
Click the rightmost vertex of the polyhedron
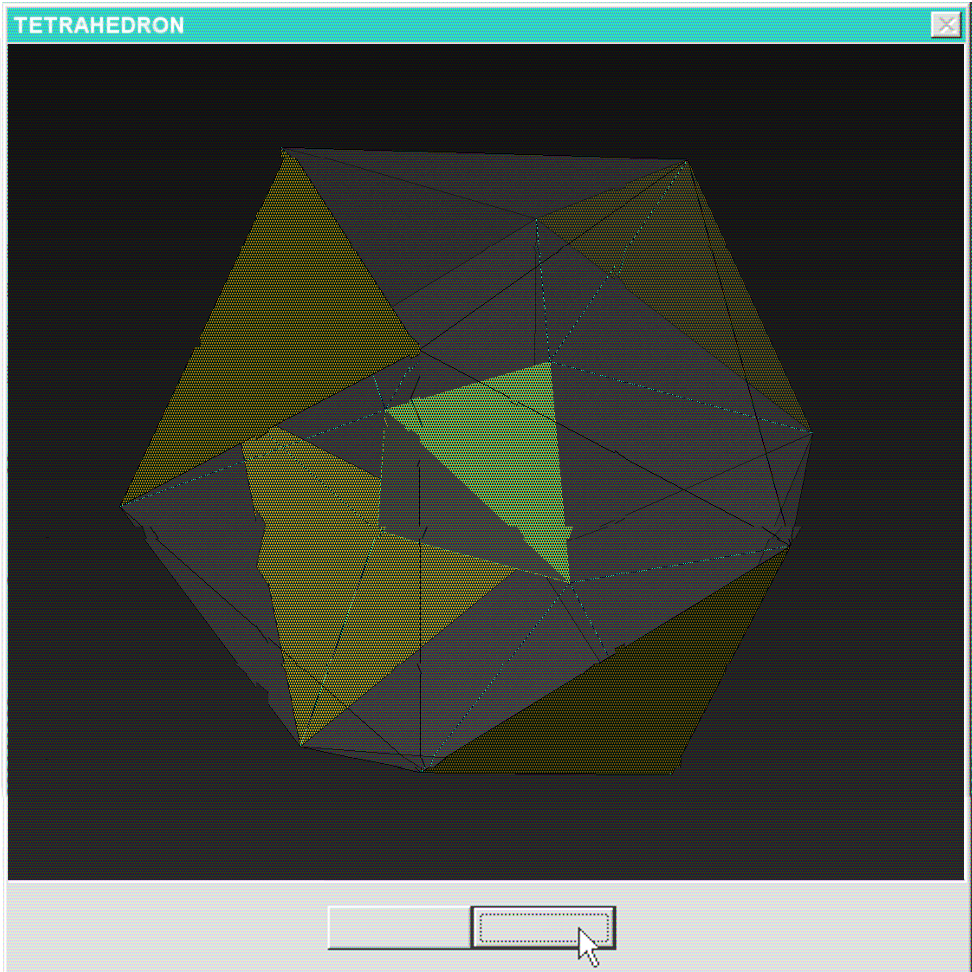click(x=811, y=432)
